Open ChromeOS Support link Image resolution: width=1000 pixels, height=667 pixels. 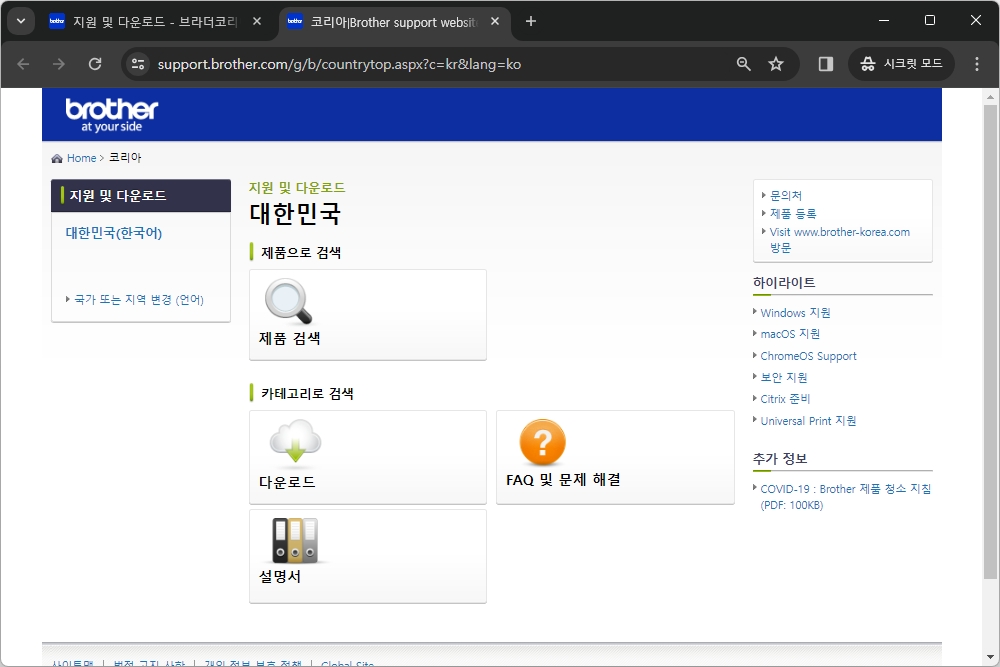click(808, 356)
